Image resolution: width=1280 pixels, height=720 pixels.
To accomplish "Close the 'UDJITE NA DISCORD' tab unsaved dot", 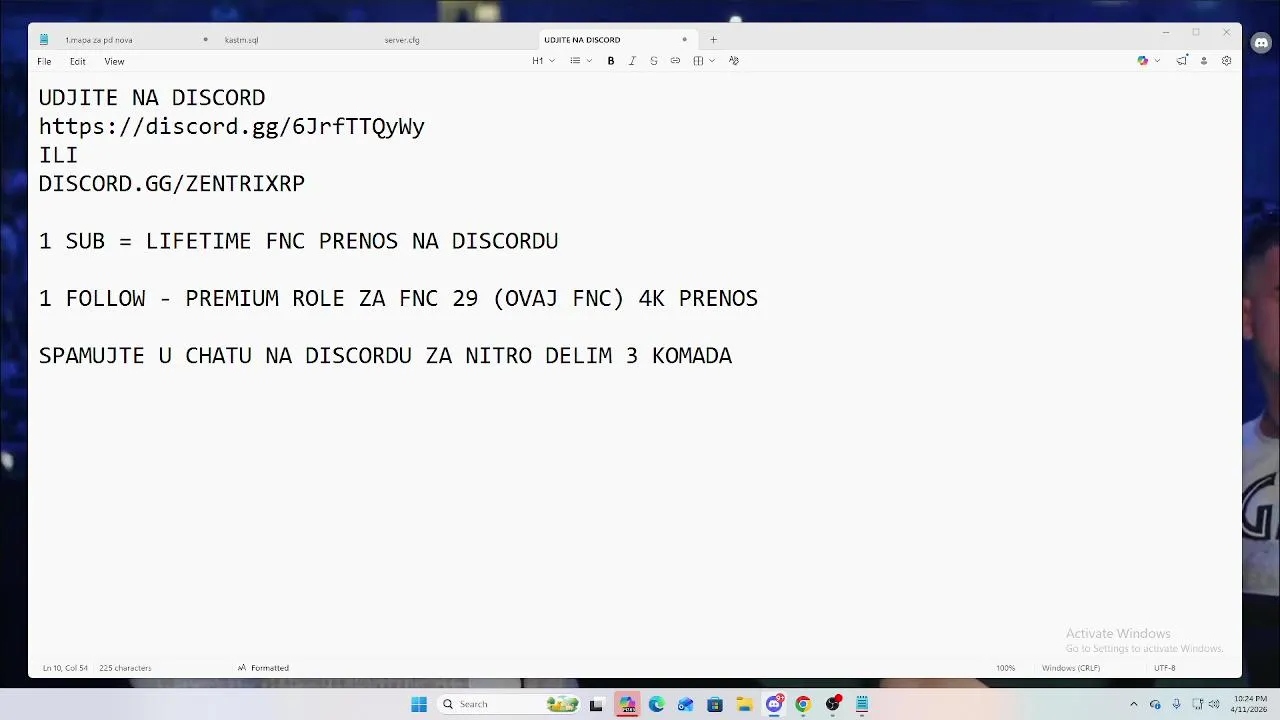I will [x=684, y=40].
